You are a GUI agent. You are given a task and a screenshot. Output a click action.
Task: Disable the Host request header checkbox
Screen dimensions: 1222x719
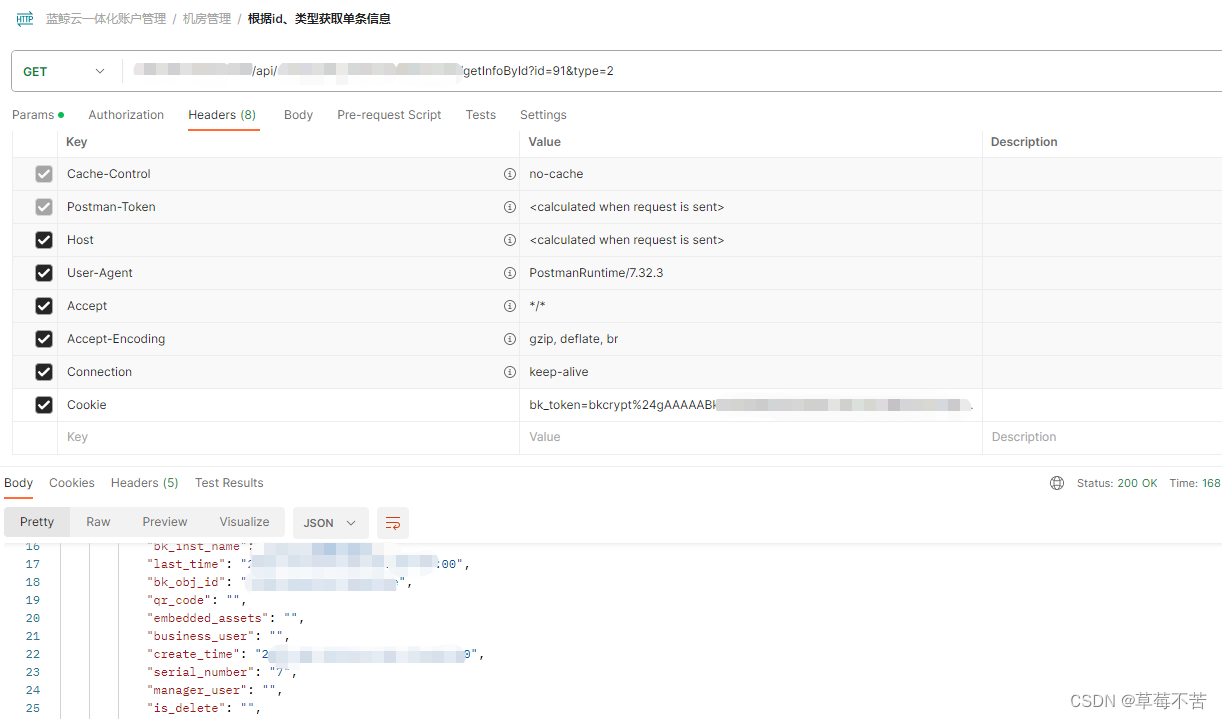coord(43,239)
